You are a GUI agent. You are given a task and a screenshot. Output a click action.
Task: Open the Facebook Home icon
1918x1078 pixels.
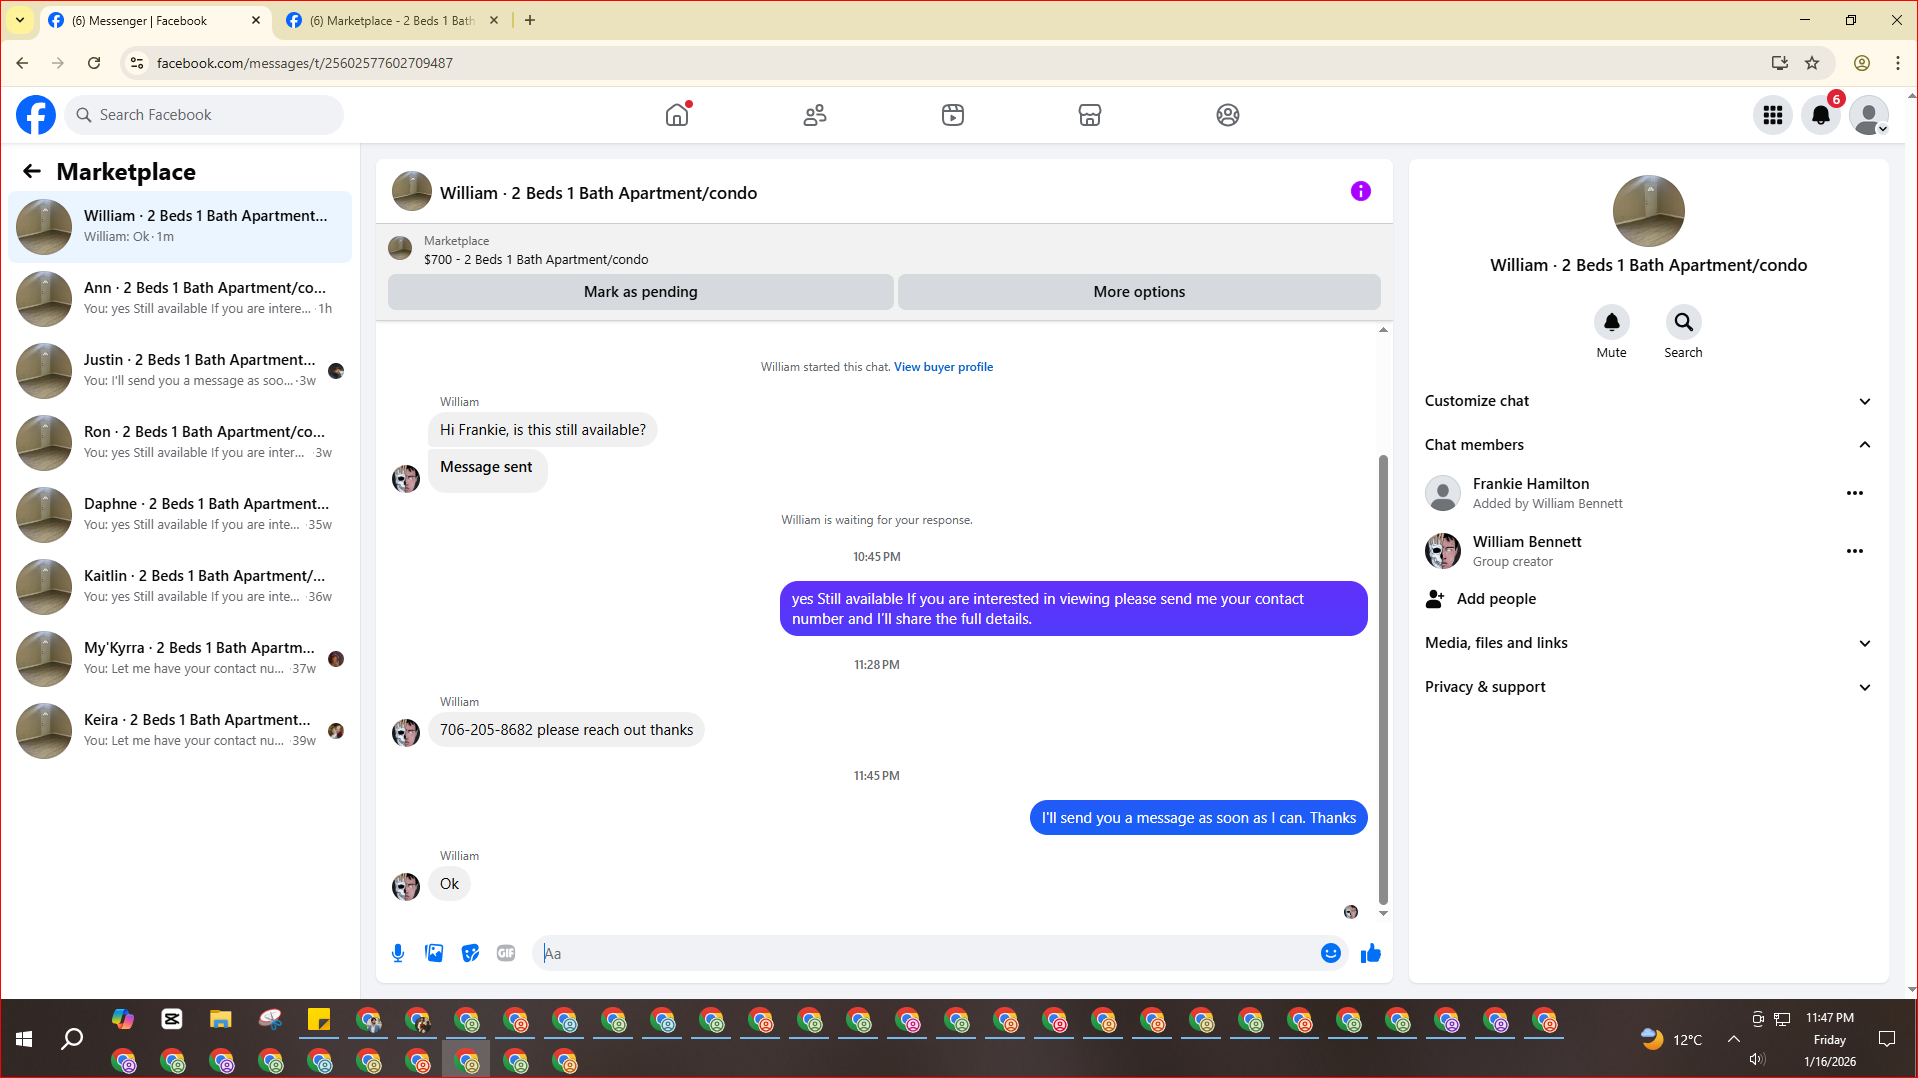pos(677,115)
